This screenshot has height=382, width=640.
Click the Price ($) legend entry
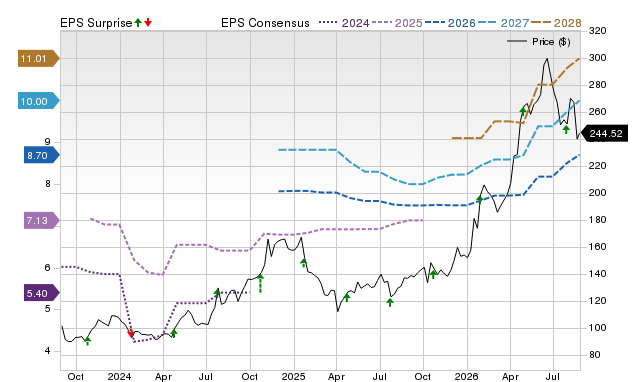539,42
